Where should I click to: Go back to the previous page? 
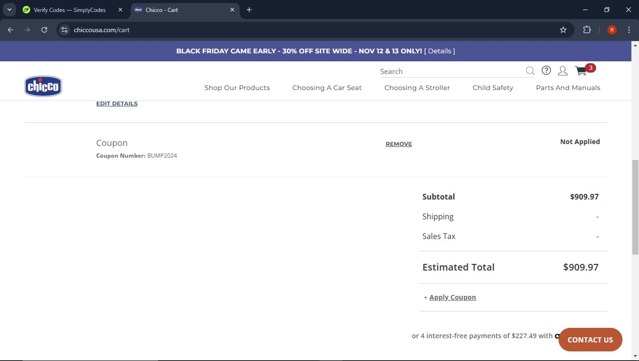tap(11, 30)
